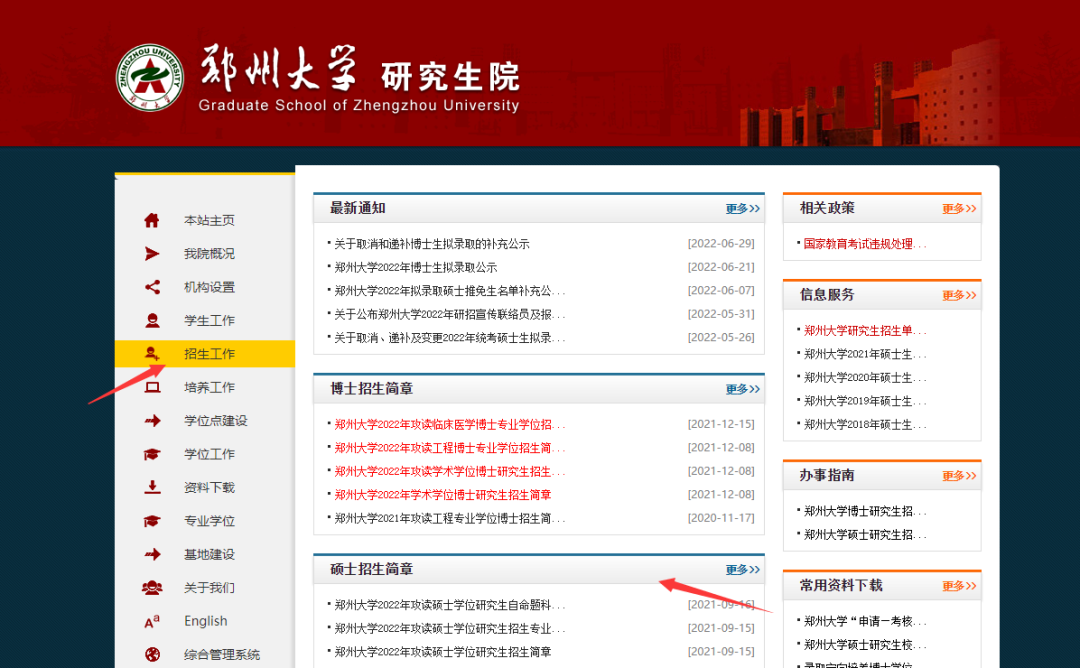The width and height of the screenshot is (1080, 668).
Task: Open notice 郑州大学2022年博士生拟录取公示
Action: tap(415, 267)
